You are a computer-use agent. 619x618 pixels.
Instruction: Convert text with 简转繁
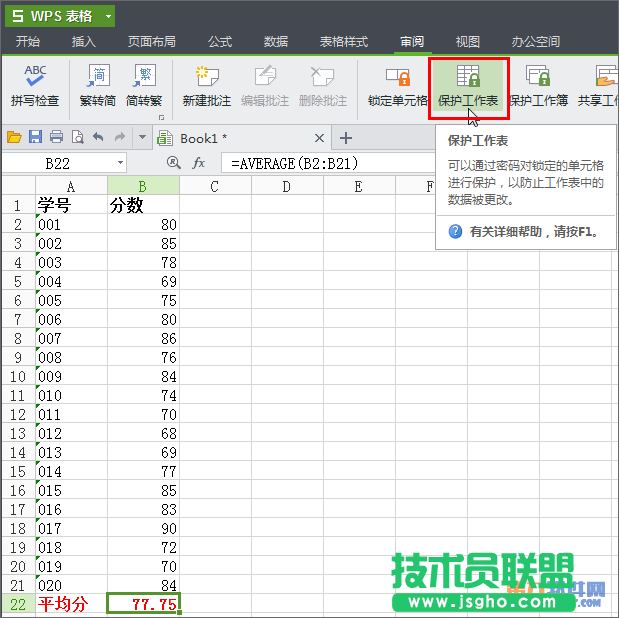click(144, 86)
